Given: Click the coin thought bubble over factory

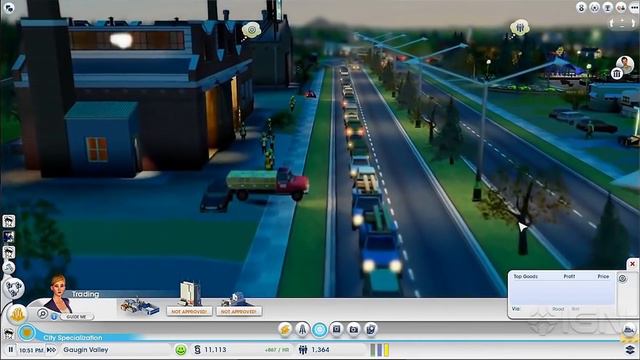Looking at the screenshot, I should [x=251, y=30].
